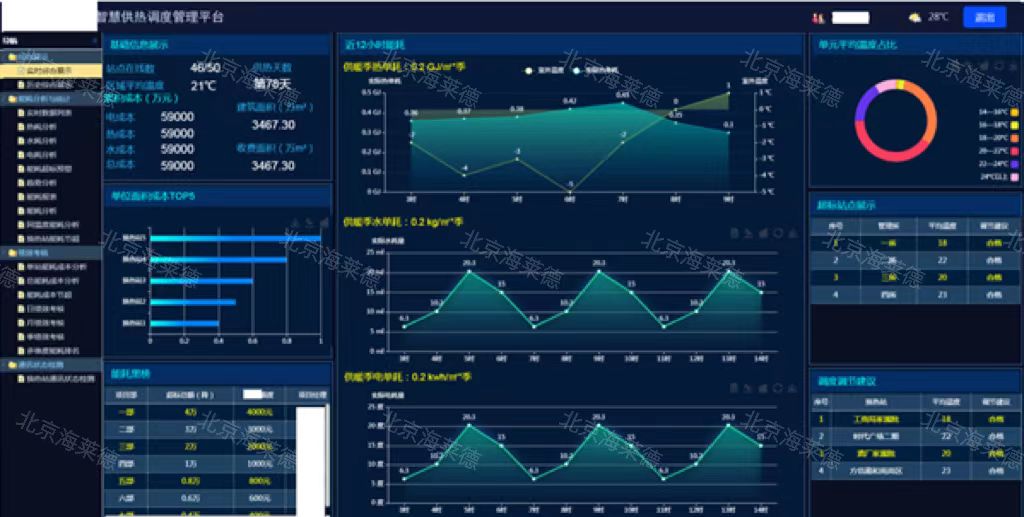Click the blue 退出 button at top right

985,18
